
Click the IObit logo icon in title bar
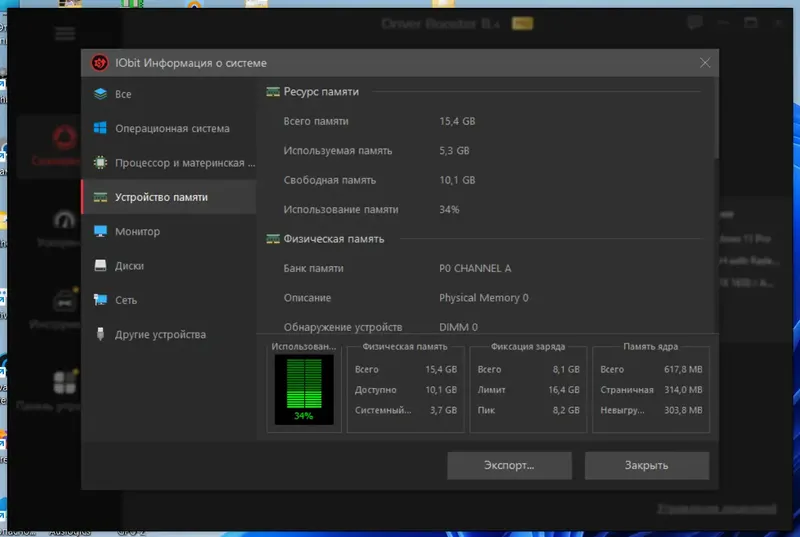point(99,63)
